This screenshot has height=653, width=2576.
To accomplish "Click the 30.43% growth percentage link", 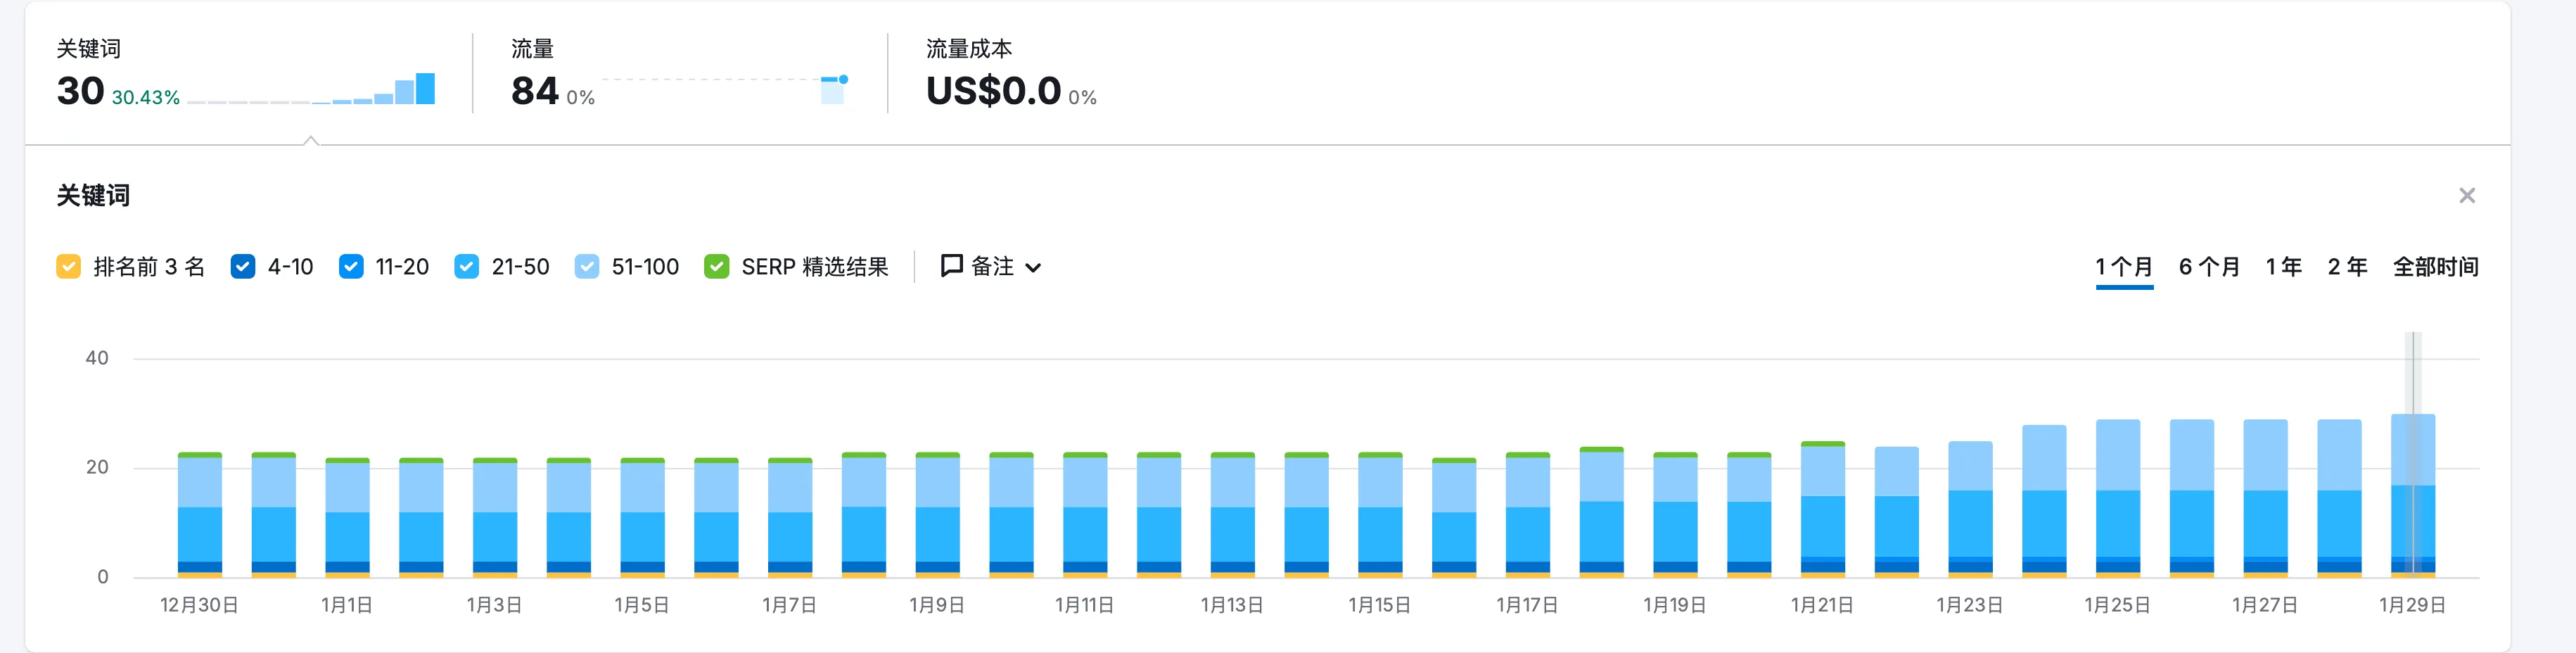I will [x=146, y=98].
